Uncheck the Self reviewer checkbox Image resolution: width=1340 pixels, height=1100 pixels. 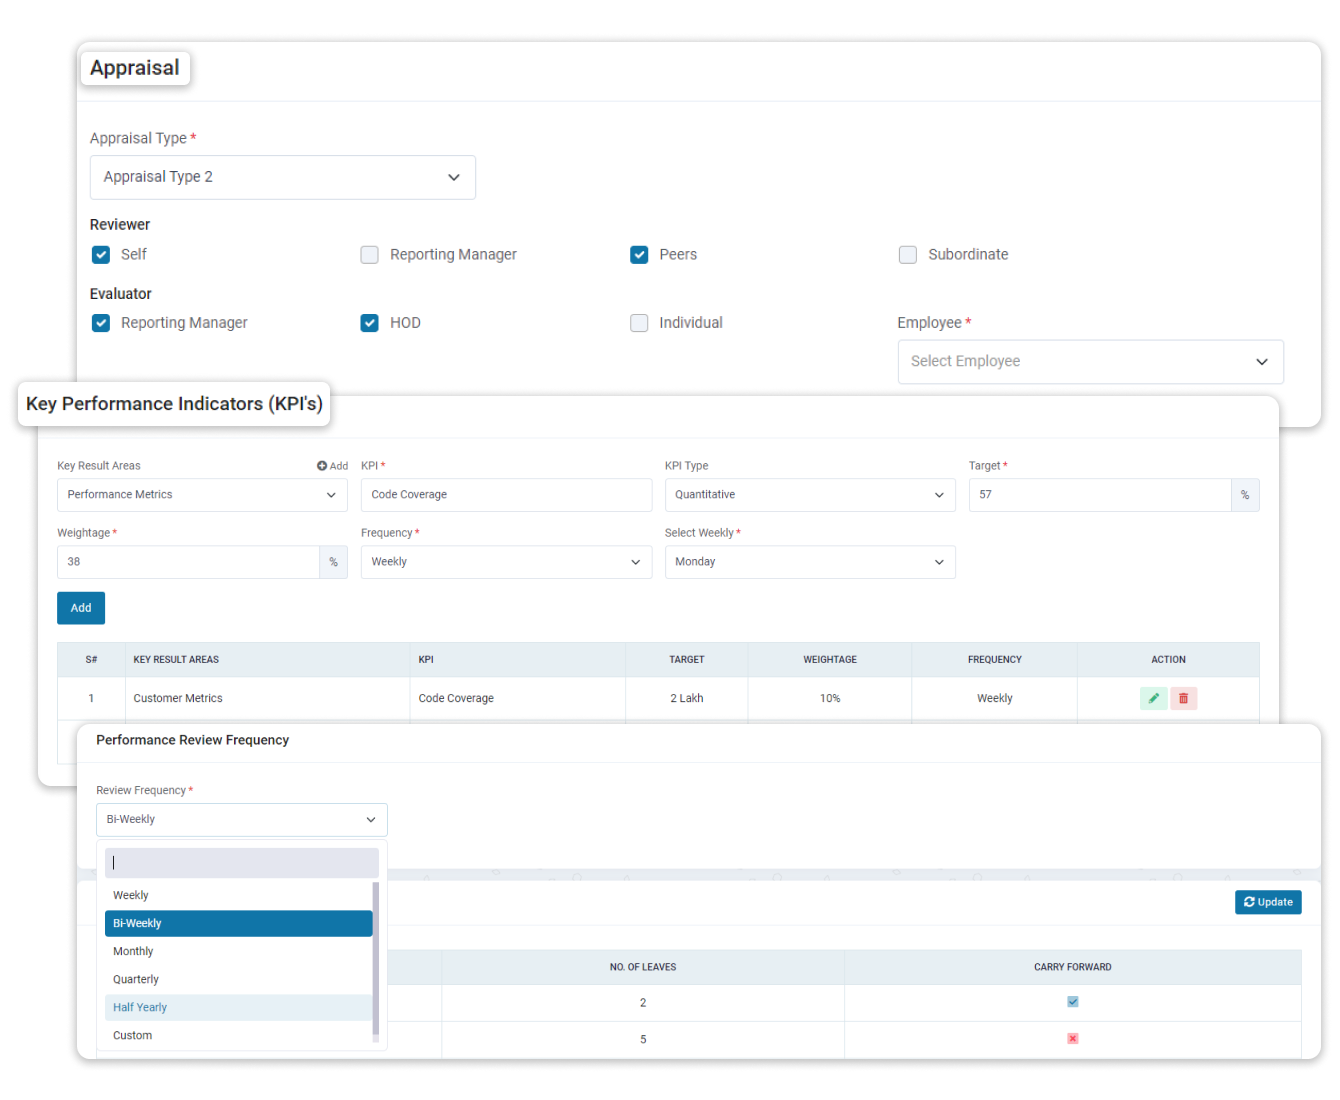pyautogui.click(x=101, y=255)
